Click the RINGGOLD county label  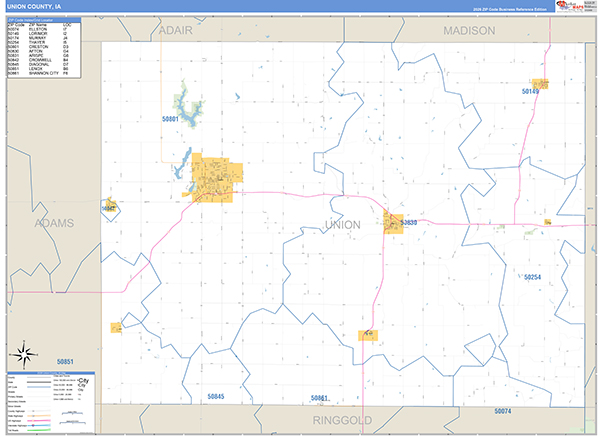[x=342, y=420]
